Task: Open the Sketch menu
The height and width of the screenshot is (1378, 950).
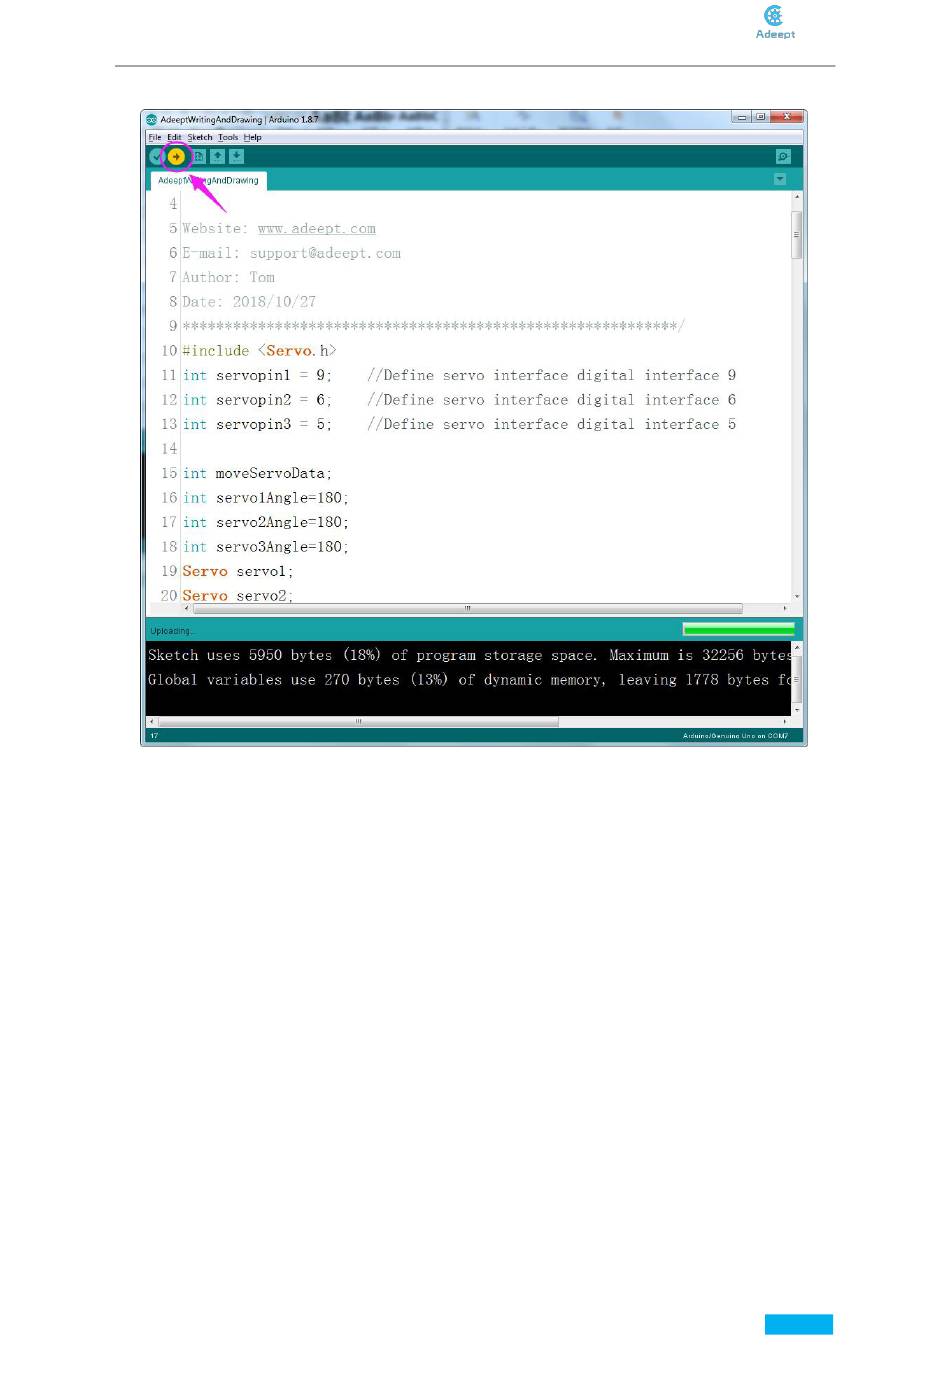Action: coord(200,138)
